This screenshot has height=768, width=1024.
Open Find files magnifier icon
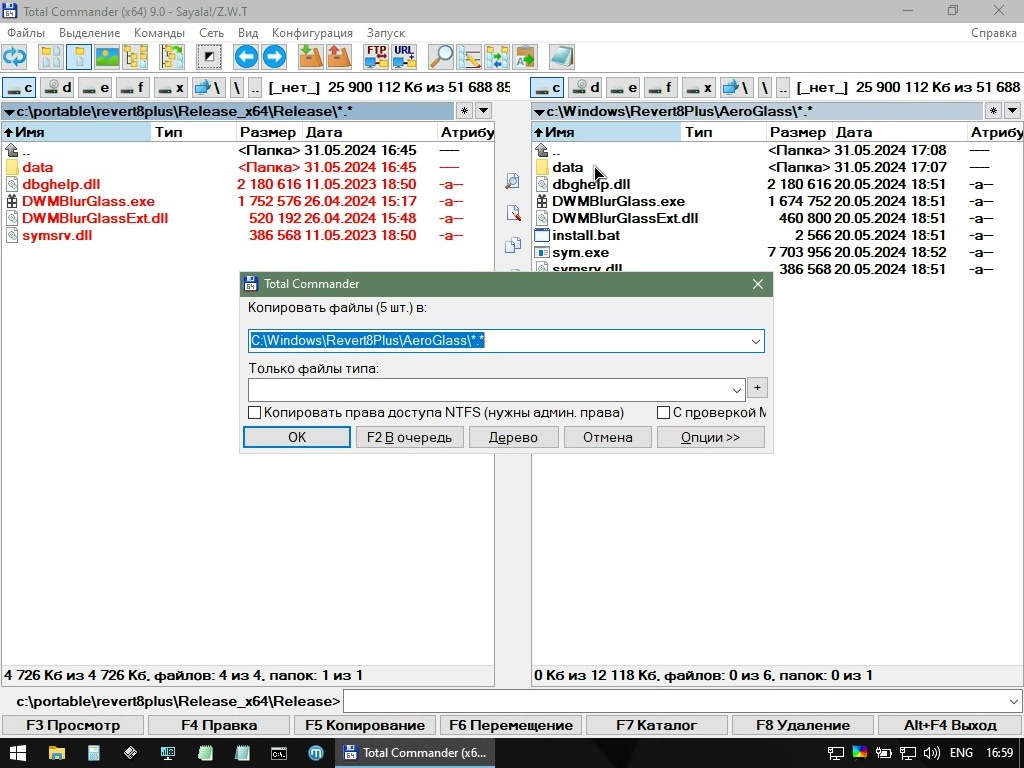pyautogui.click(x=441, y=57)
